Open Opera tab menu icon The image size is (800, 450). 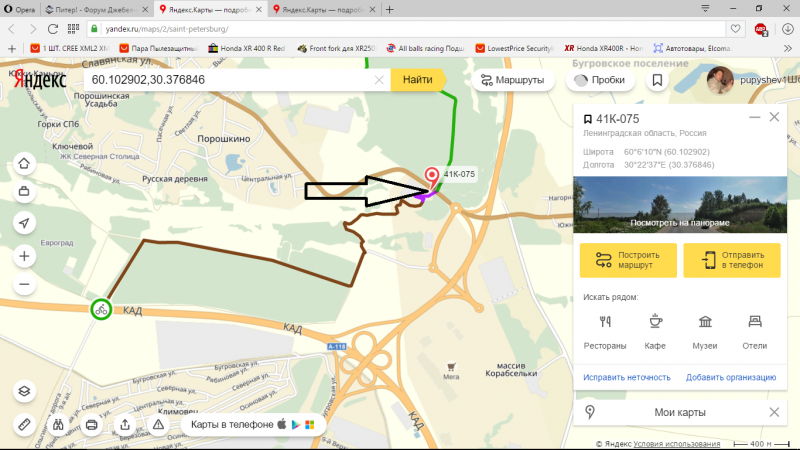click(x=705, y=9)
